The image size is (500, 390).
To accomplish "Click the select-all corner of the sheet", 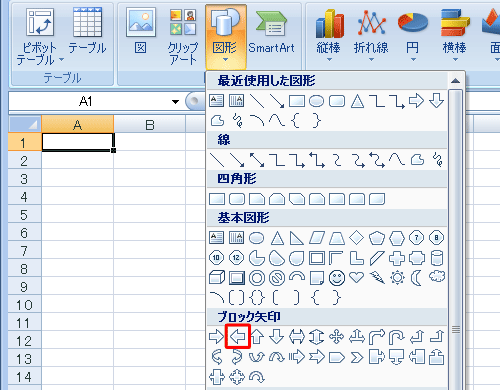I will click(25, 124).
